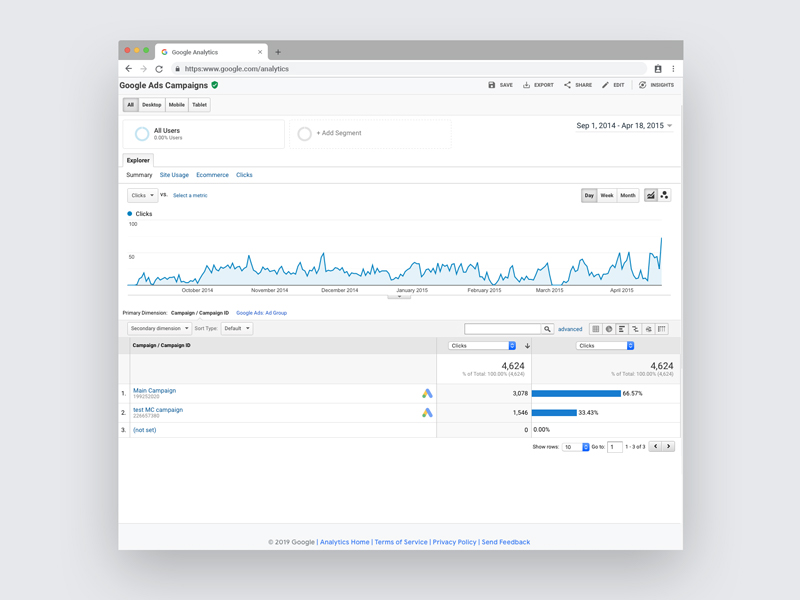The width and height of the screenshot is (800, 600).
Task: Set chart granularity to Week
Action: [607, 195]
